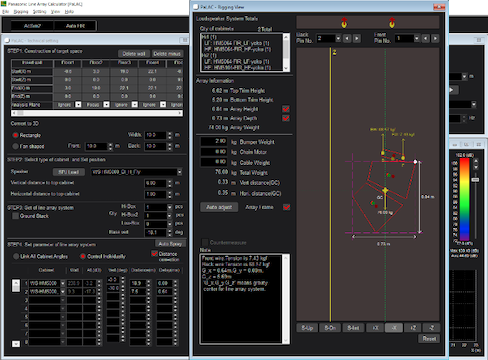Click the white corner handle of array diagram
488x360 pixels.
point(415,162)
